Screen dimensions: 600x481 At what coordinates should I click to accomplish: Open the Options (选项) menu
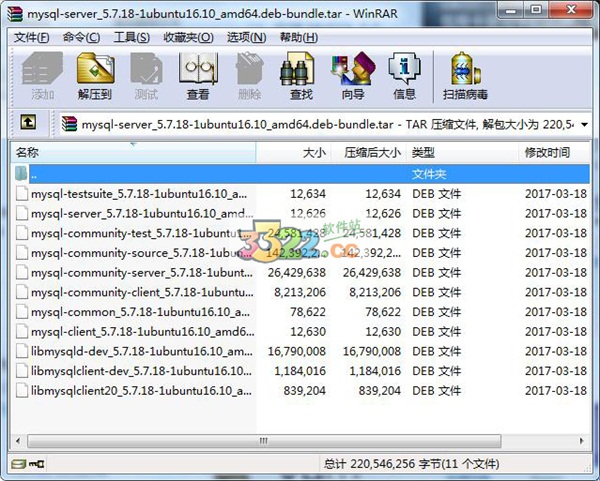pyautogui.click(x=246, y=38)
